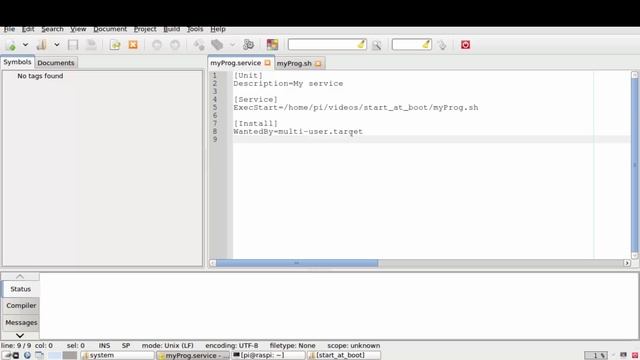Viewport: 640px width, 360px height.
Task: Click the Go to line field
Action: (x=411, y=45)
